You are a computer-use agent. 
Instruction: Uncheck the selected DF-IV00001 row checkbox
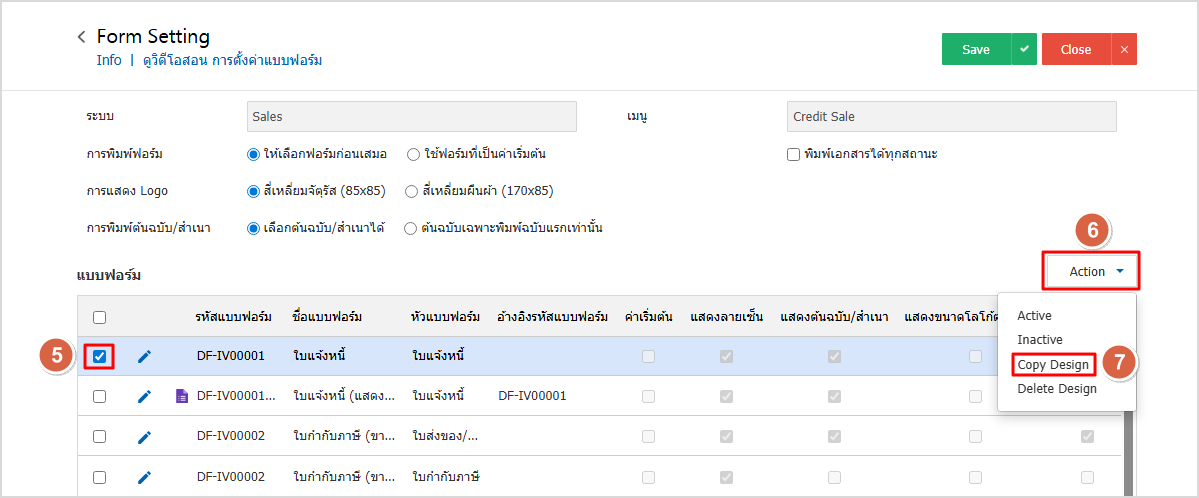[x=100, y=356]
